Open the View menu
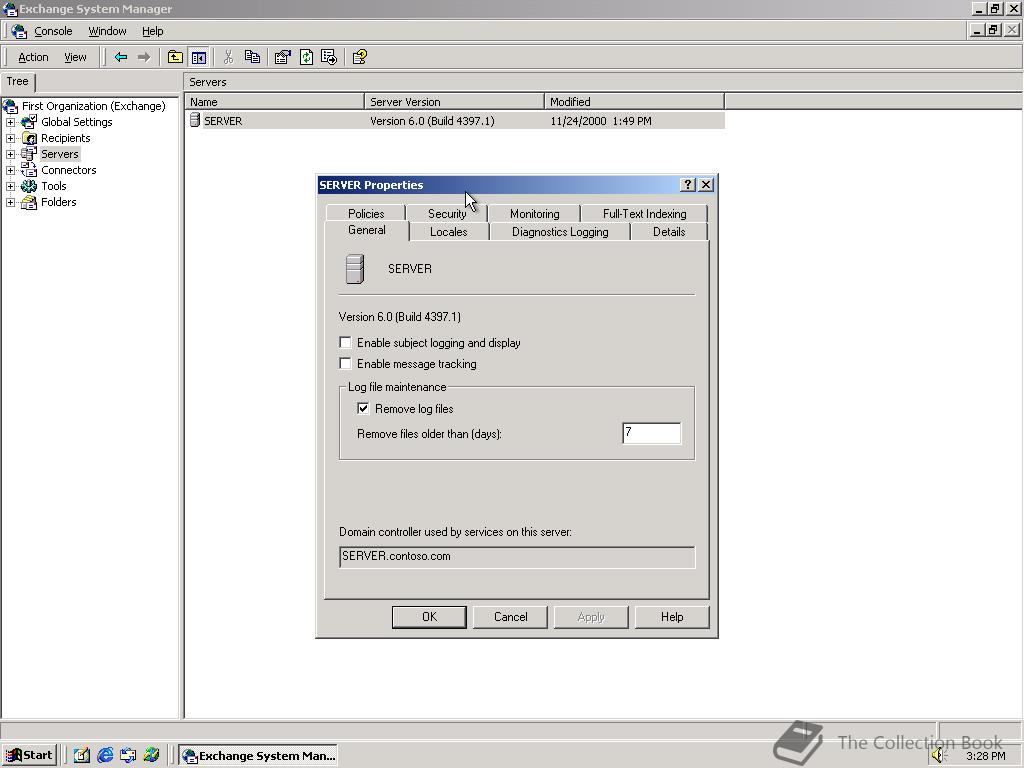Viewport: 1024px width, 768px height. click(75, 57)
